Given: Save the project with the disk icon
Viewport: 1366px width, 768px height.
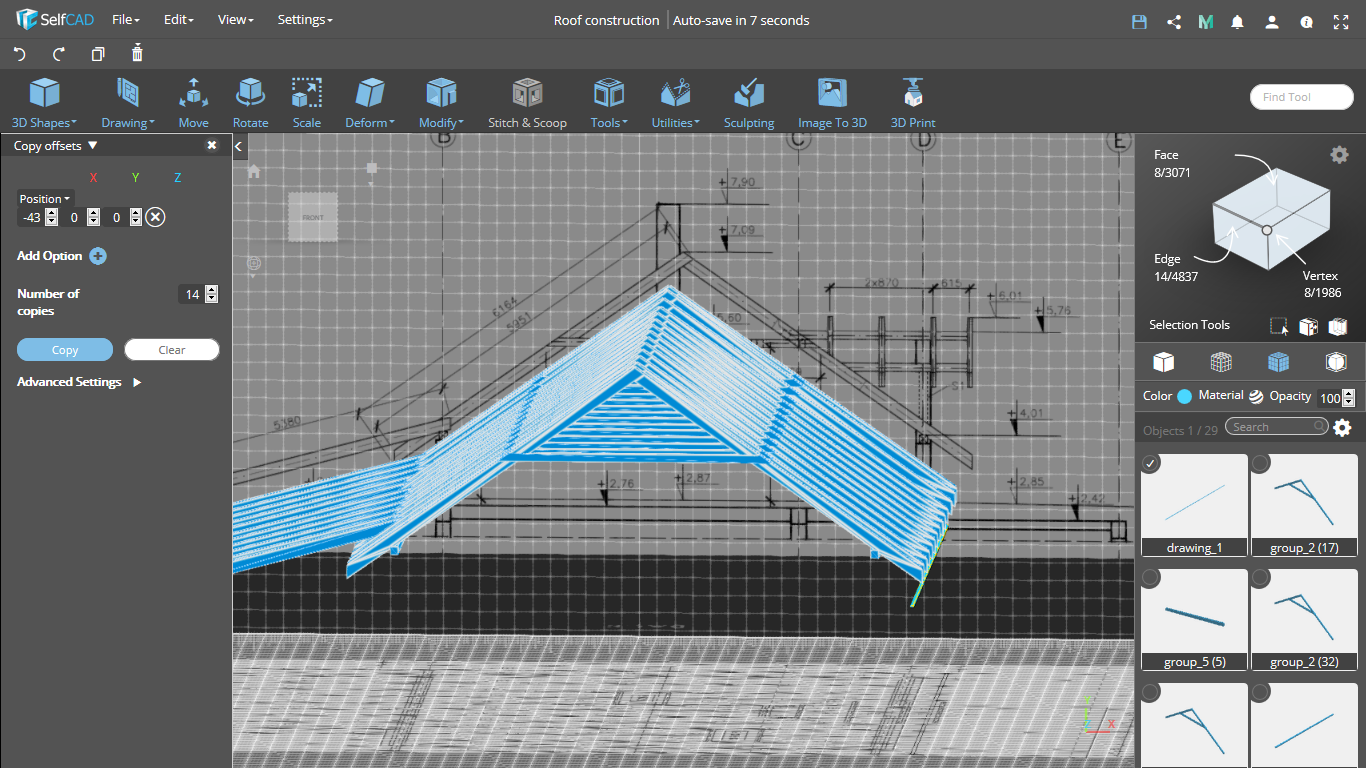Looking at the screenshot, I should [1139, 21].
